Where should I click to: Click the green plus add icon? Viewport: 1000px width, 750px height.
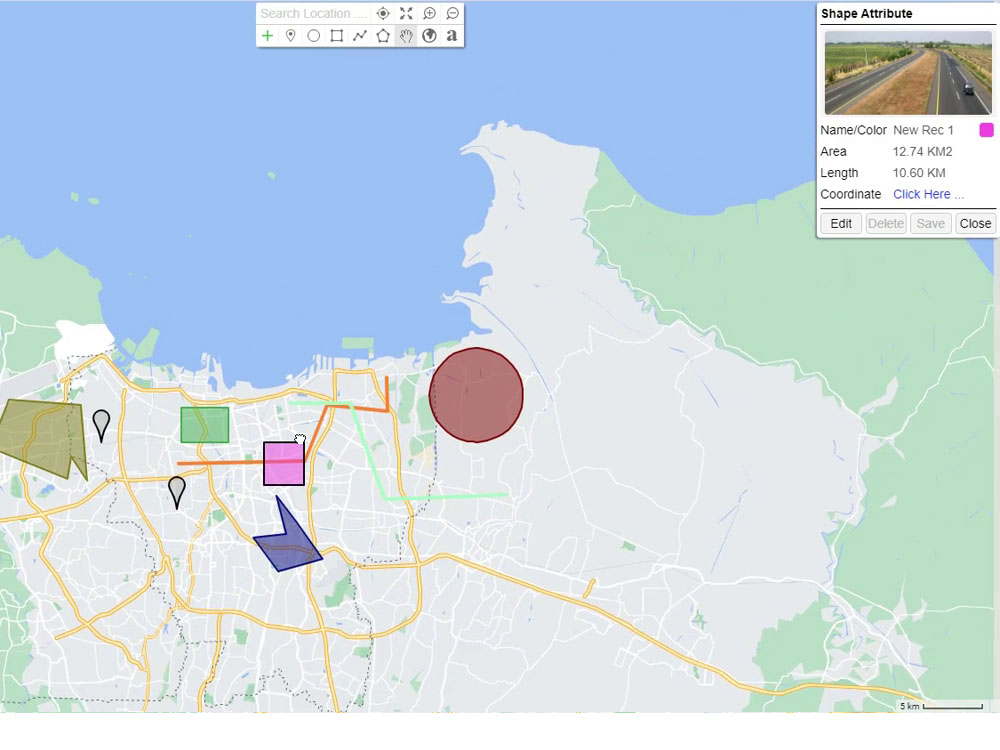(x=267, y=36)
